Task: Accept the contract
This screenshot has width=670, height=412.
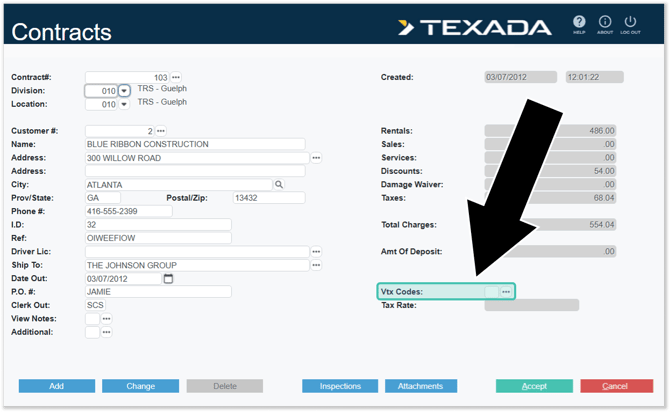Action: click(534, 386)
